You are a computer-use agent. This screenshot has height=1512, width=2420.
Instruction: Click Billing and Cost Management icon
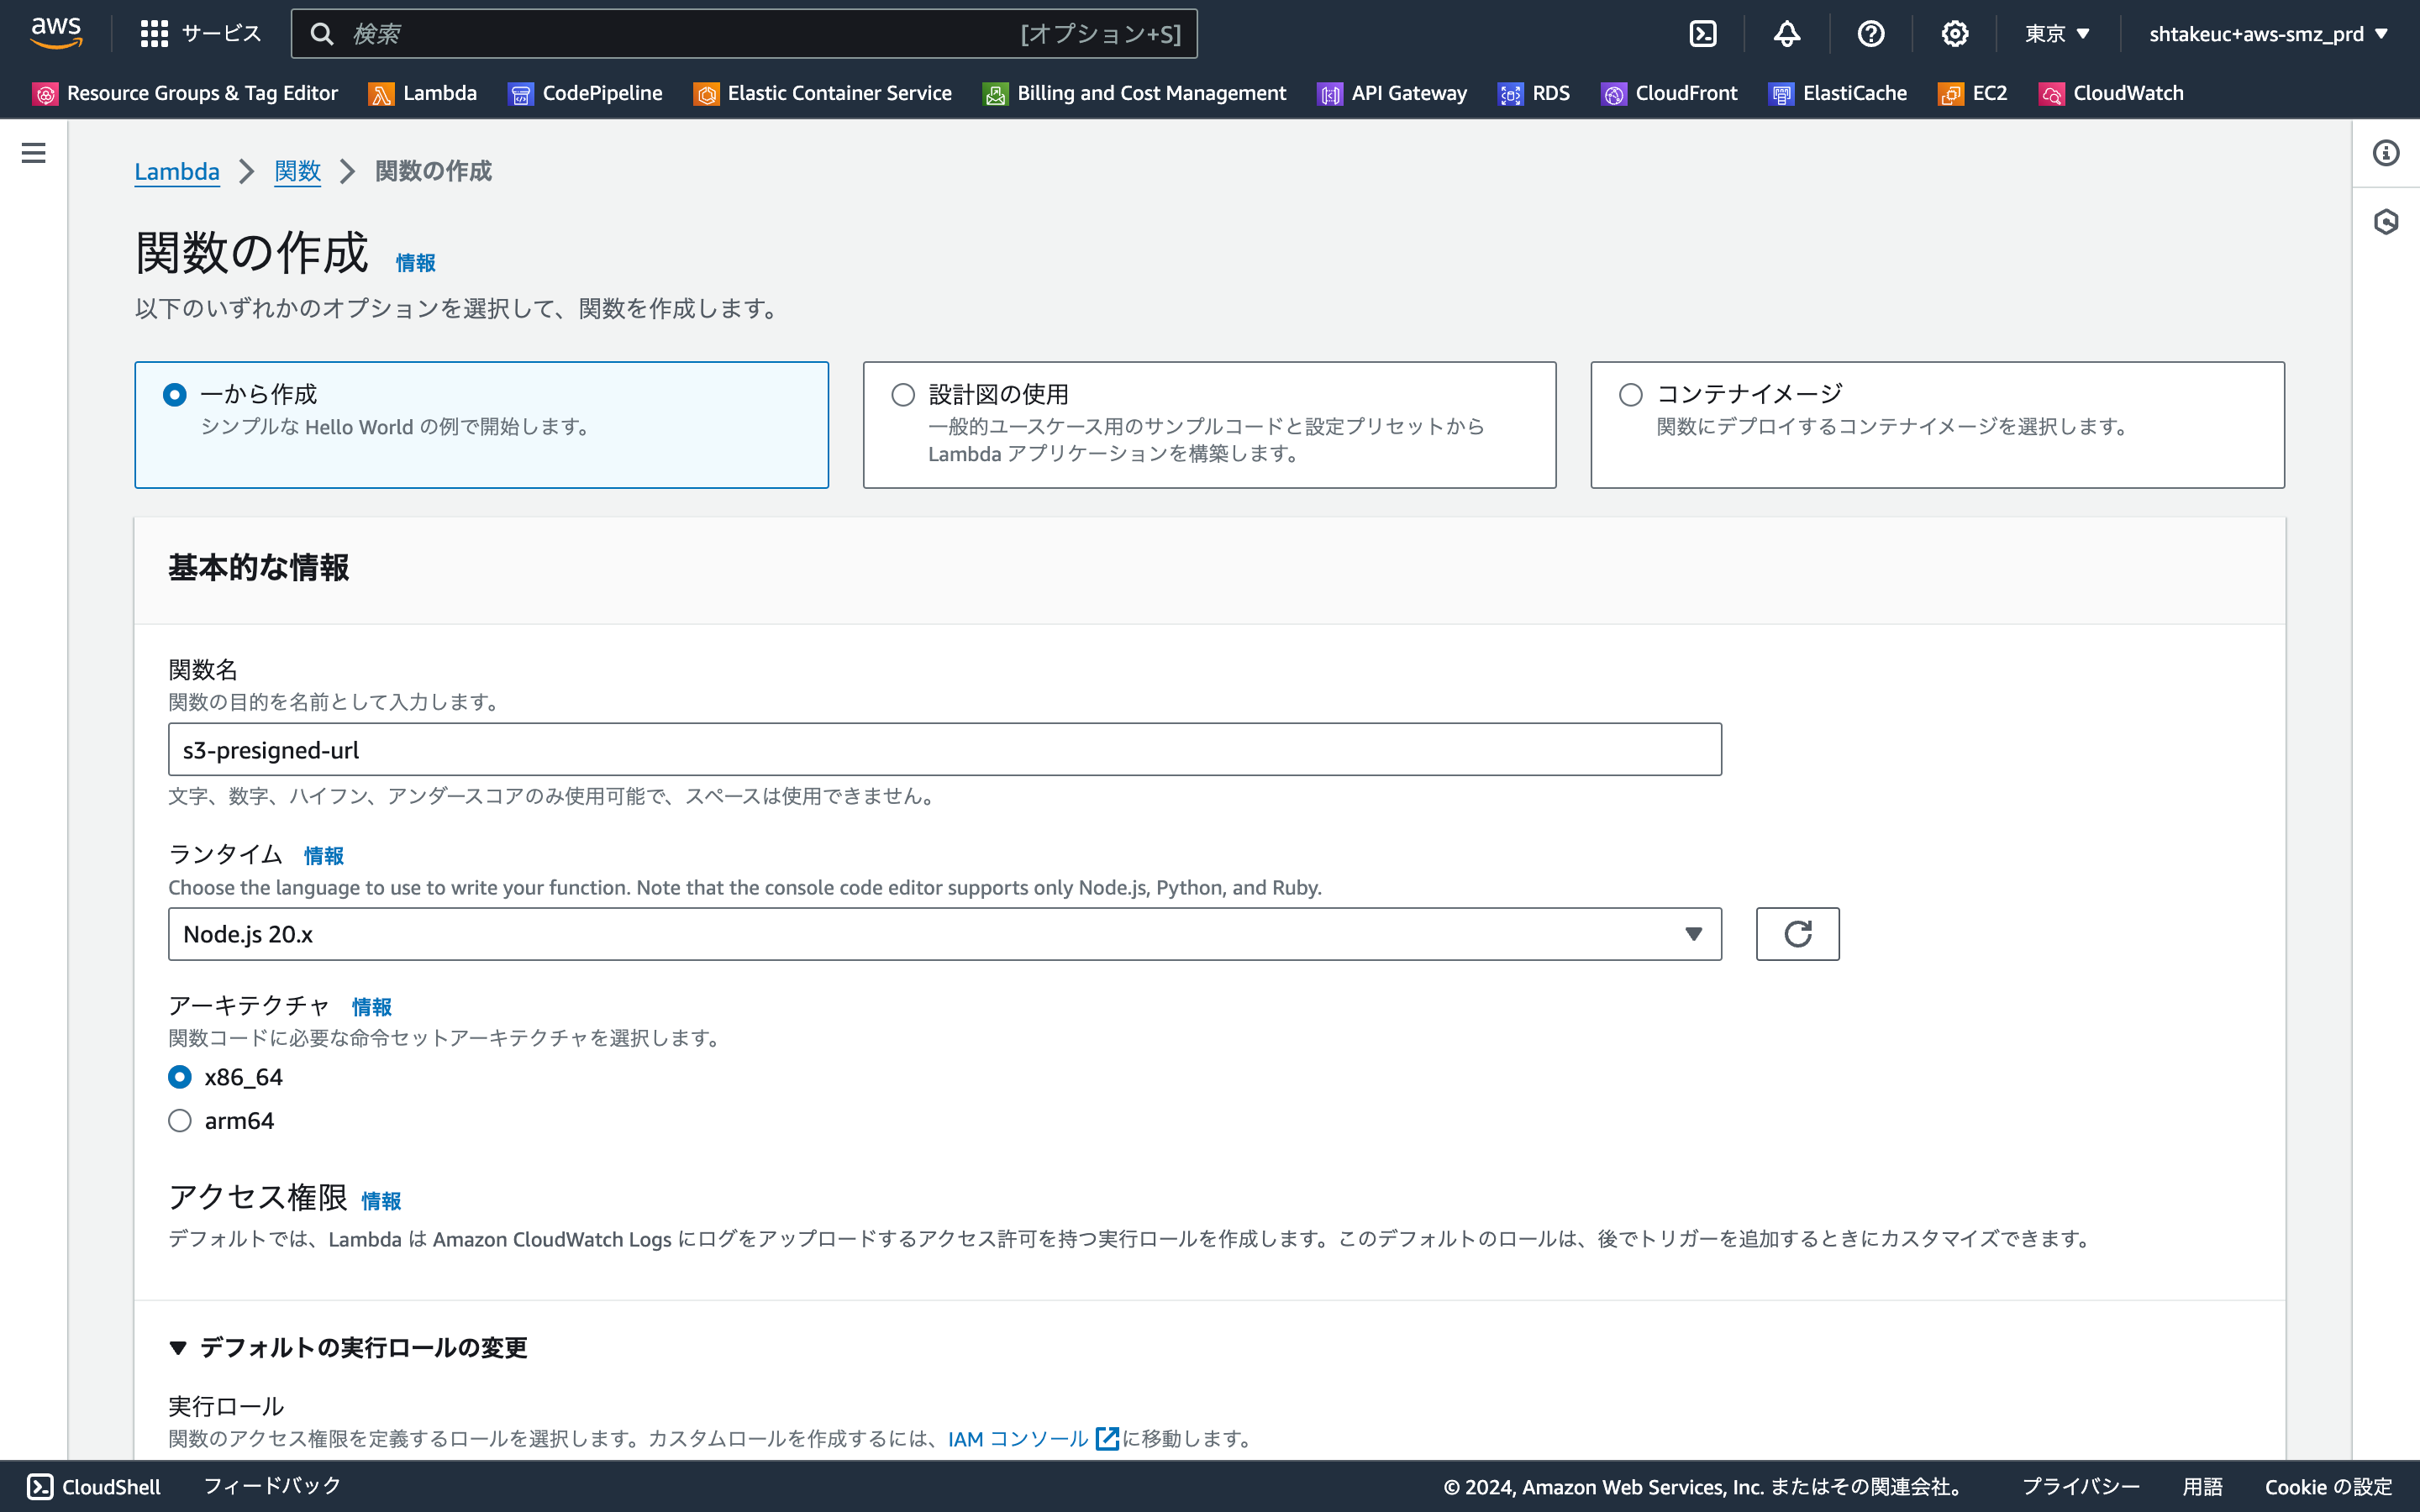tap(995, 94)
